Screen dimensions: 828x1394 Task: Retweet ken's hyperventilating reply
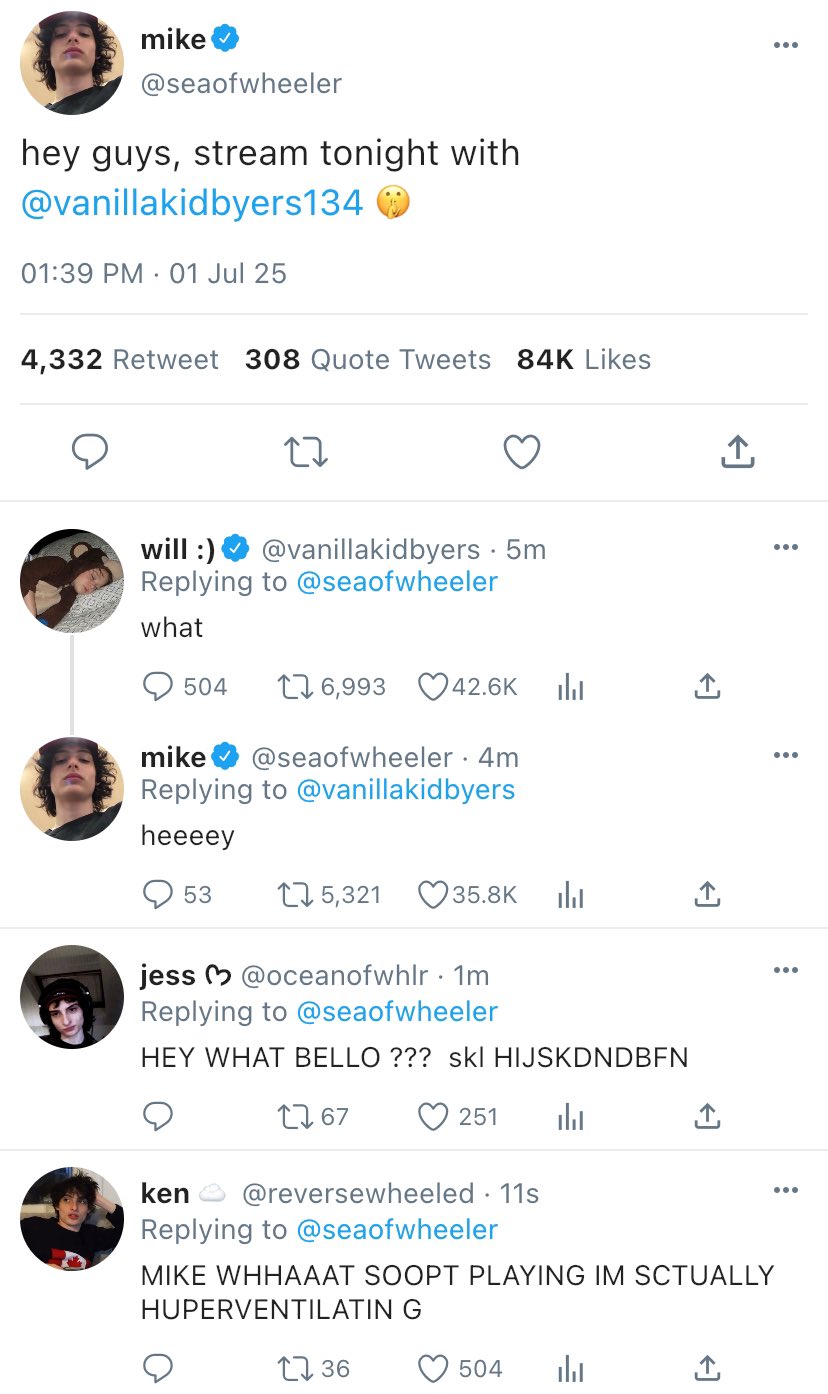(x=293, y=1368)
